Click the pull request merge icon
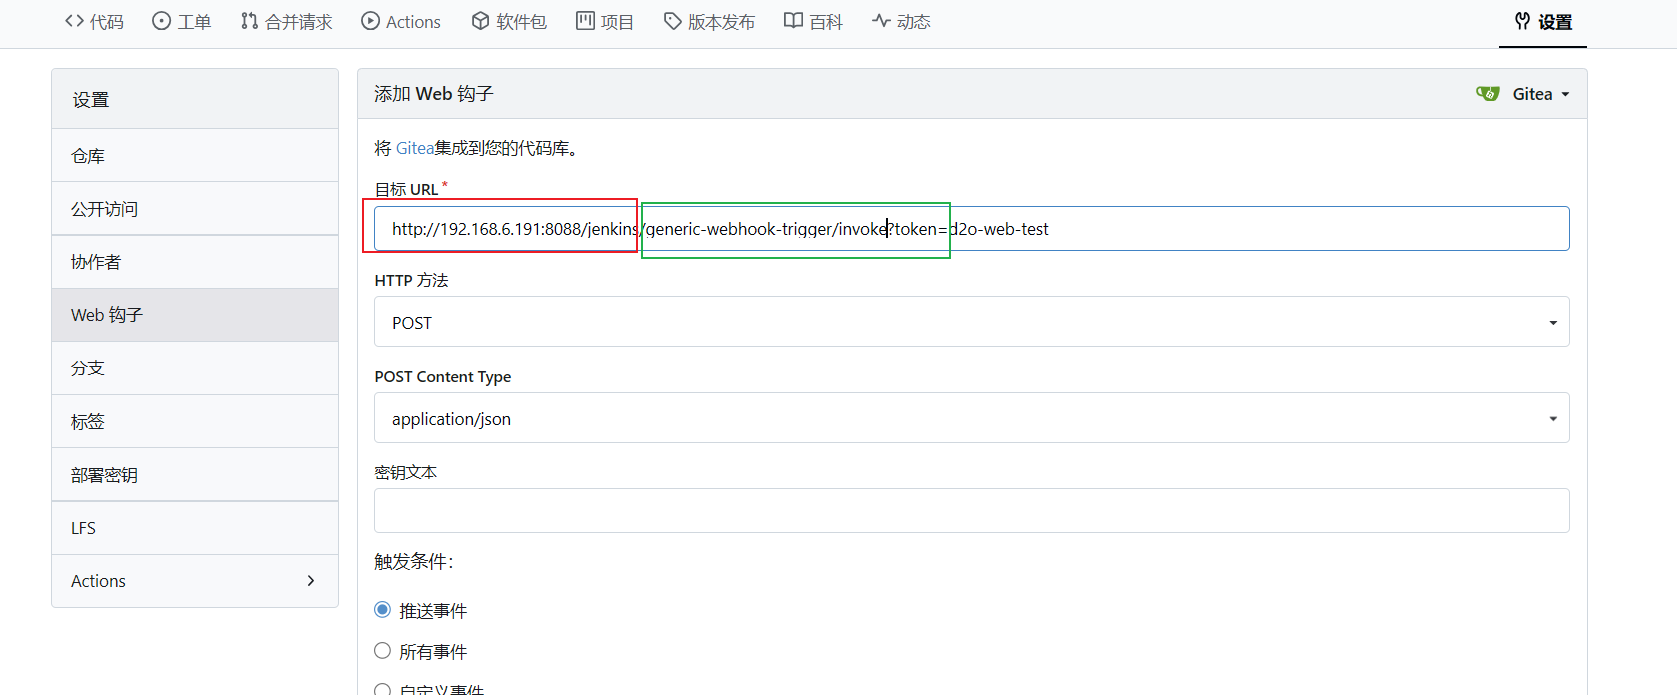1677x695 pixels. point(249,21)
